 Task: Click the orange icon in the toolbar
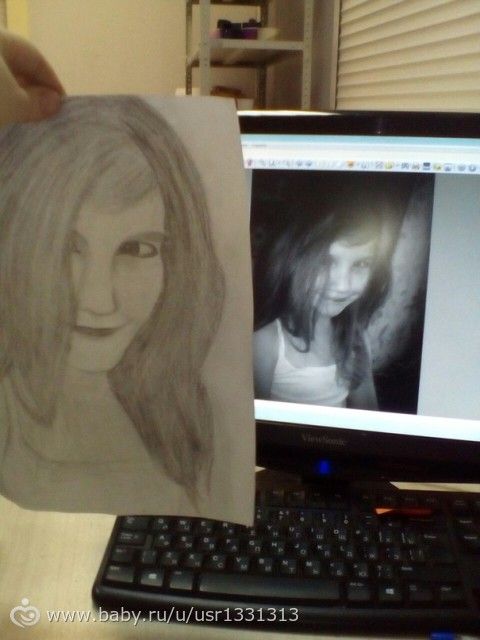351,165
